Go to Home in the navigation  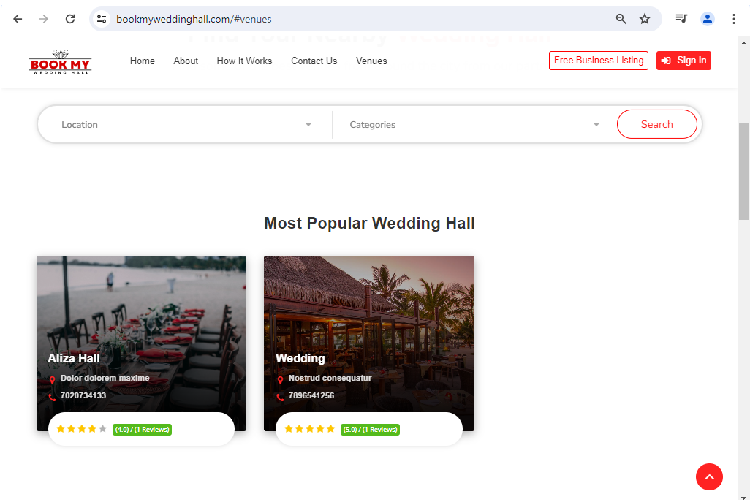(x=142, y=61)
